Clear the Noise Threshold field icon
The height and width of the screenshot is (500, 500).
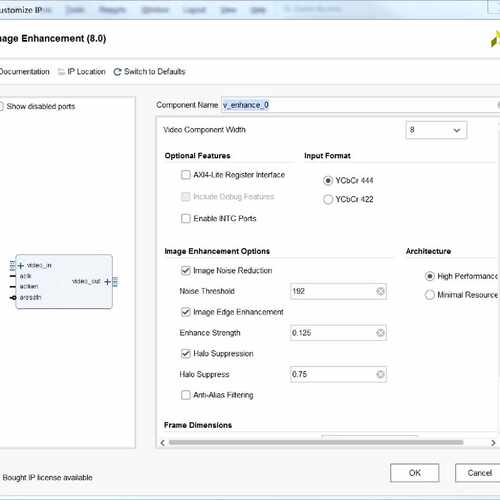click(380, 291)
